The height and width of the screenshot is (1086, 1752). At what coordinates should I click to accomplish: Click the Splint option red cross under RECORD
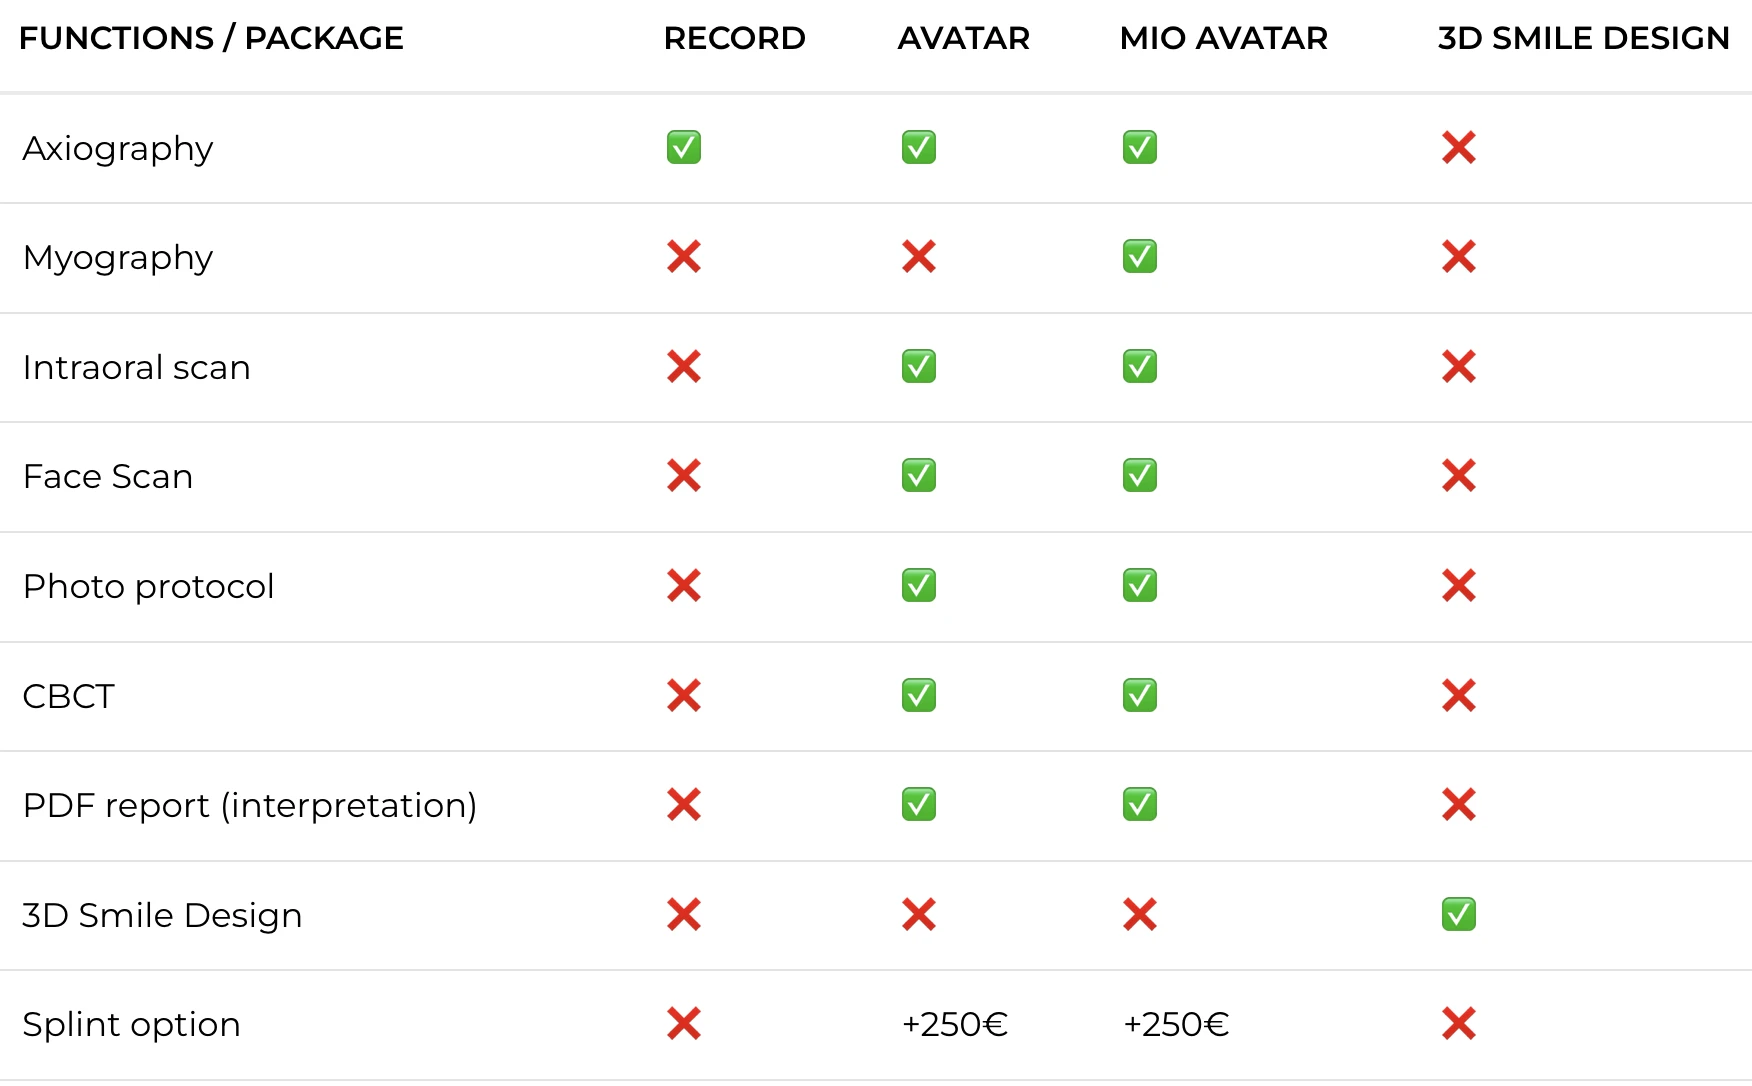coord(684,1023)
